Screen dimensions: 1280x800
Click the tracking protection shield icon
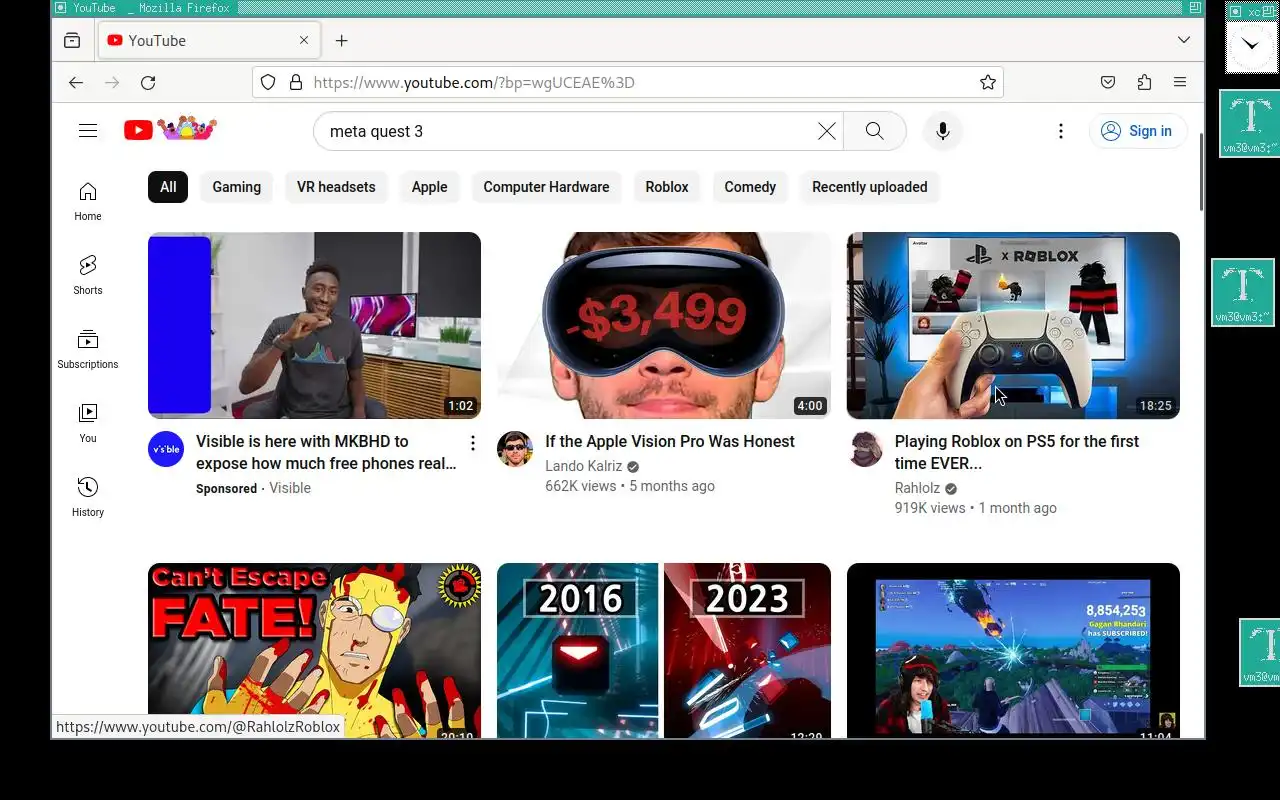coord(268,83)
